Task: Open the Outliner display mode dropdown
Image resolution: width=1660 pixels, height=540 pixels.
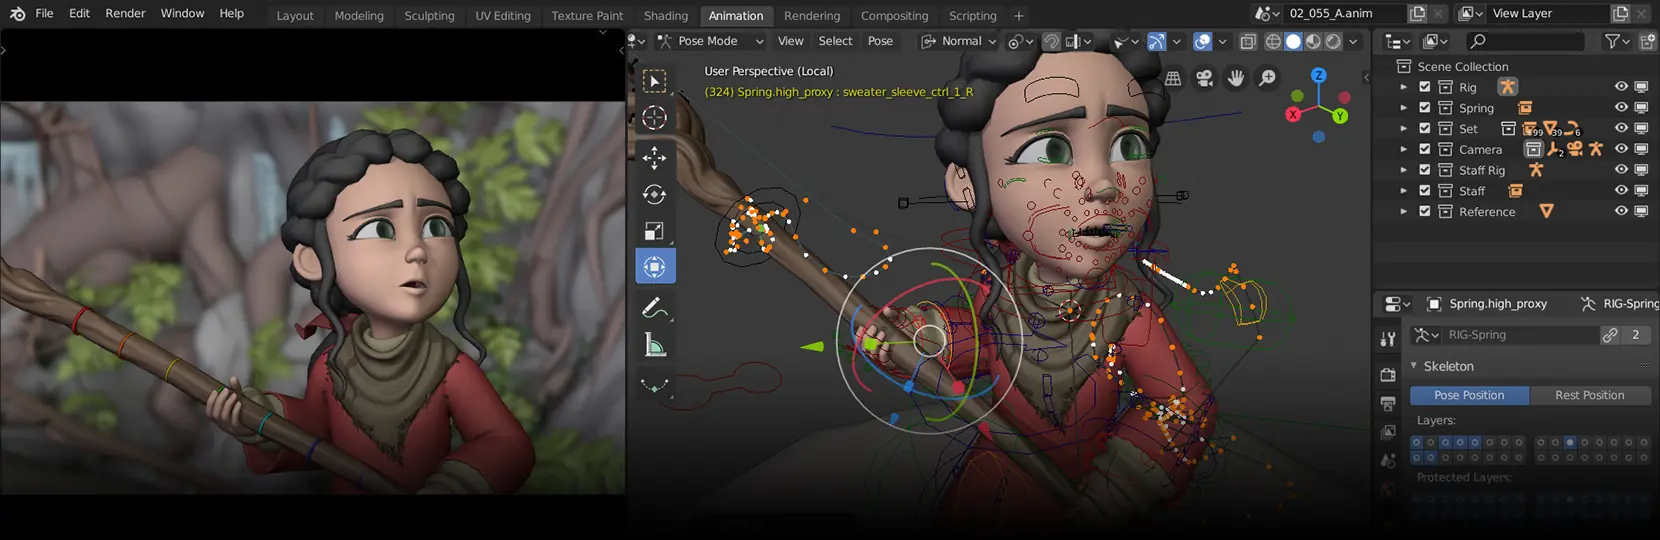Action: click(x=1397, y=41)
